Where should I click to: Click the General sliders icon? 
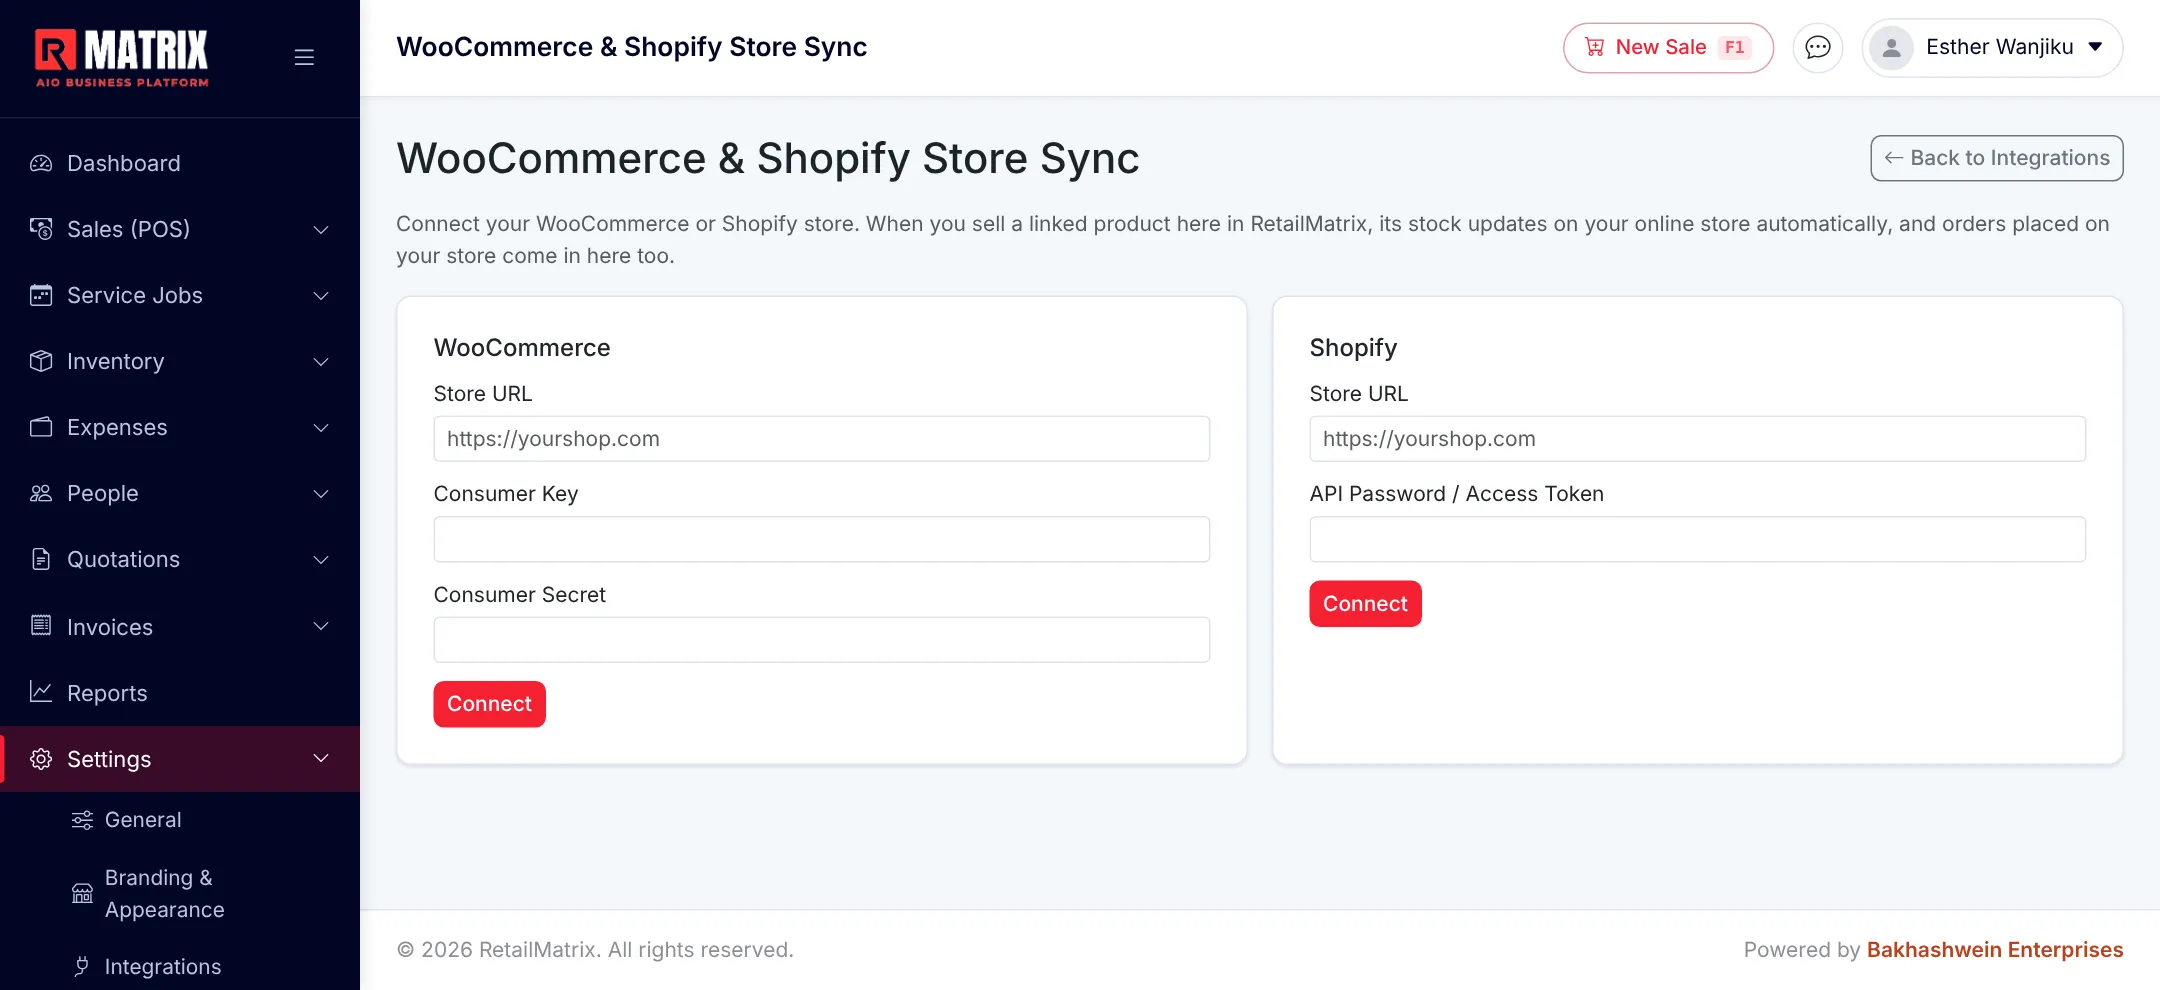82,820
